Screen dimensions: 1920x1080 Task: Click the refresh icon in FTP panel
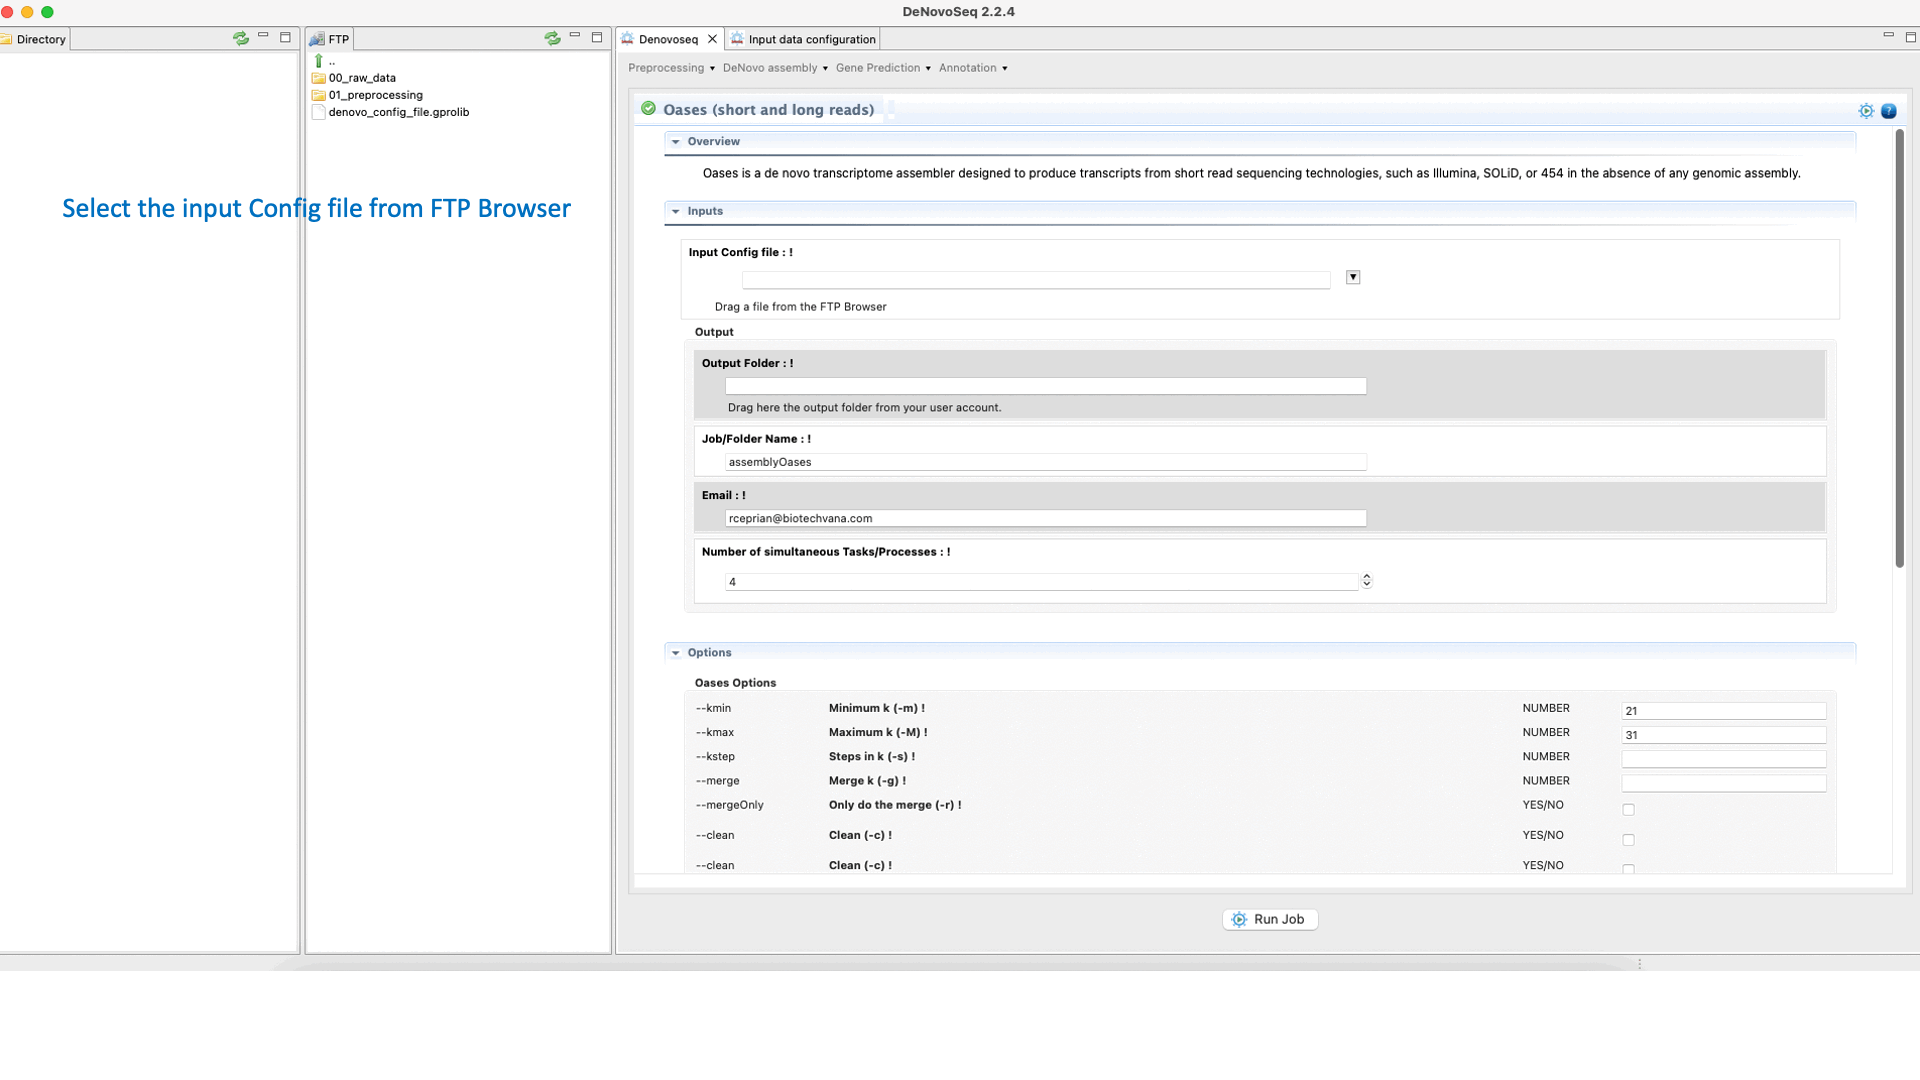552,38
